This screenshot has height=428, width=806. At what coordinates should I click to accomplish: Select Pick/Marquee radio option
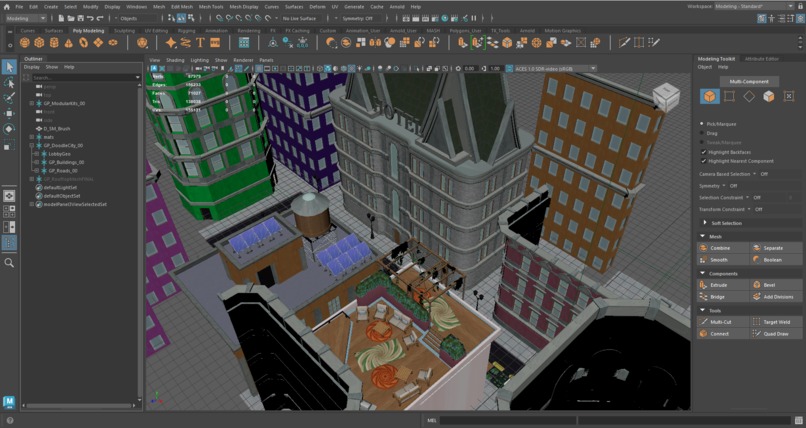702,124
